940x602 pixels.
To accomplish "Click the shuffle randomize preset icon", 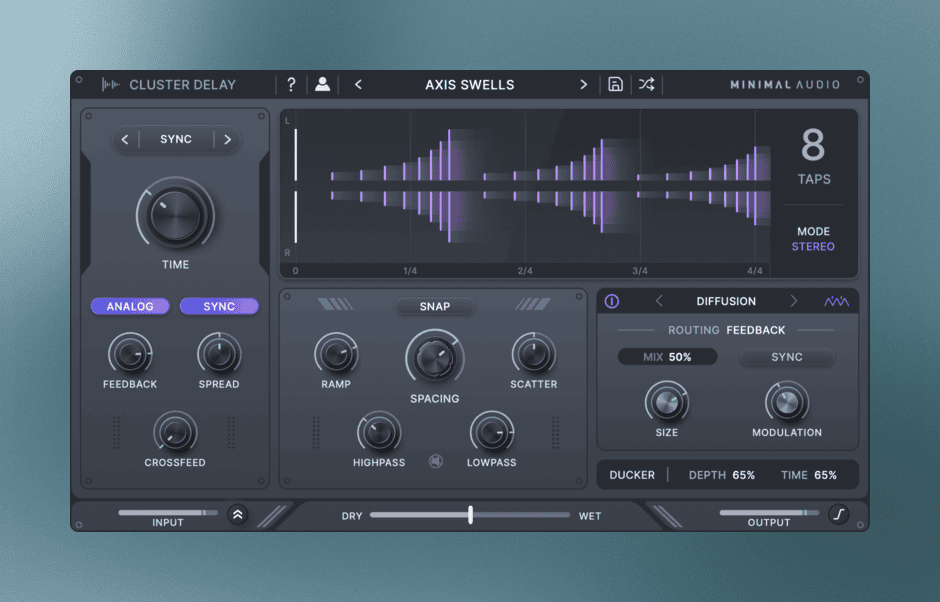I will point(647,85).
